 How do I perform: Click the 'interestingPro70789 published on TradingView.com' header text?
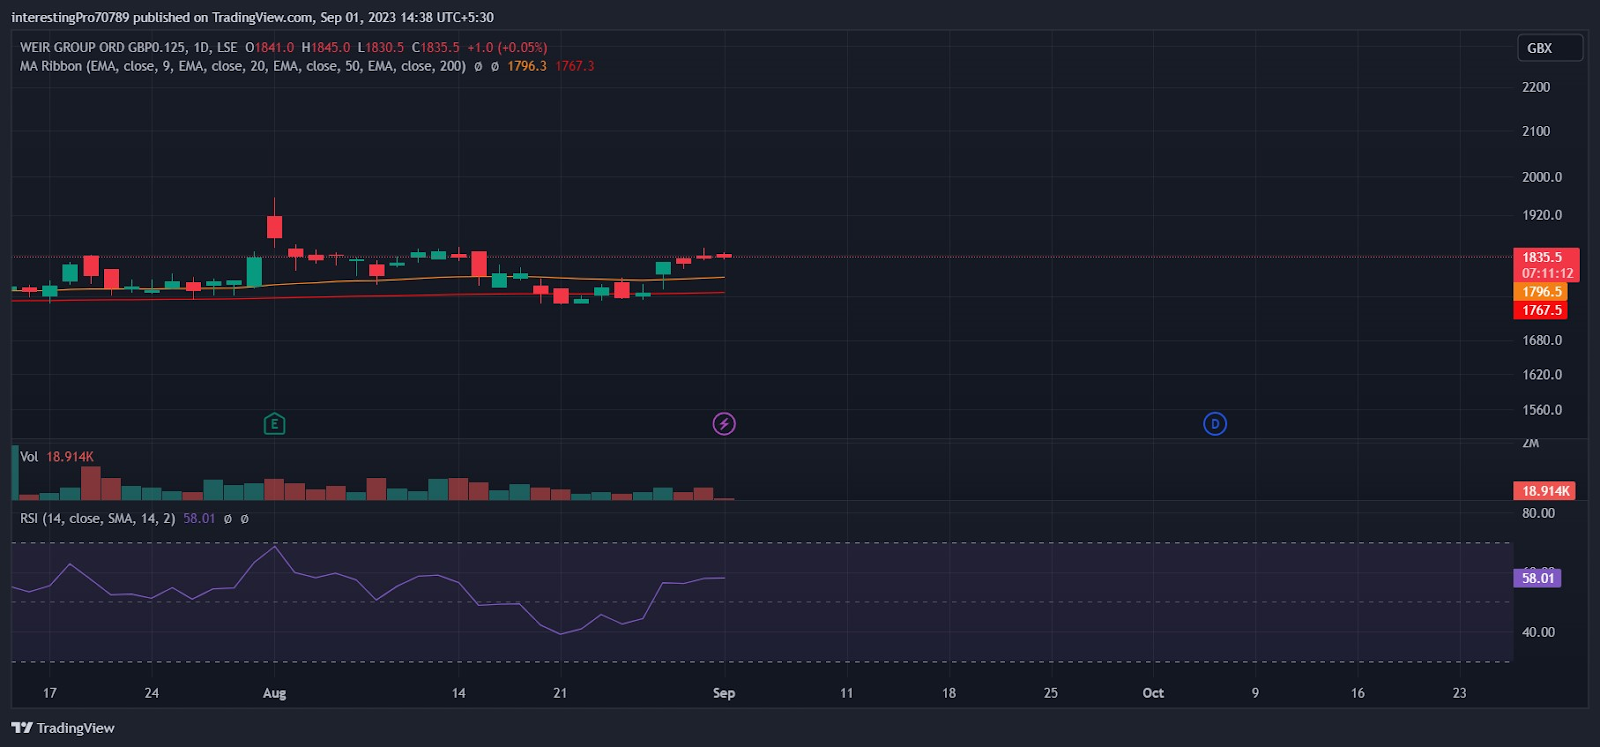click(x=161, y=17)
